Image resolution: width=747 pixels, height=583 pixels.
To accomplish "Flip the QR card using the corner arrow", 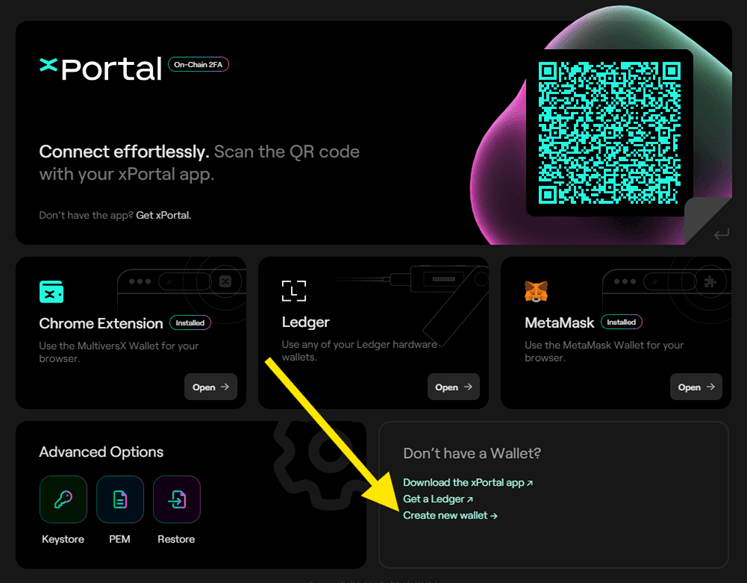I will click(721, 233).
